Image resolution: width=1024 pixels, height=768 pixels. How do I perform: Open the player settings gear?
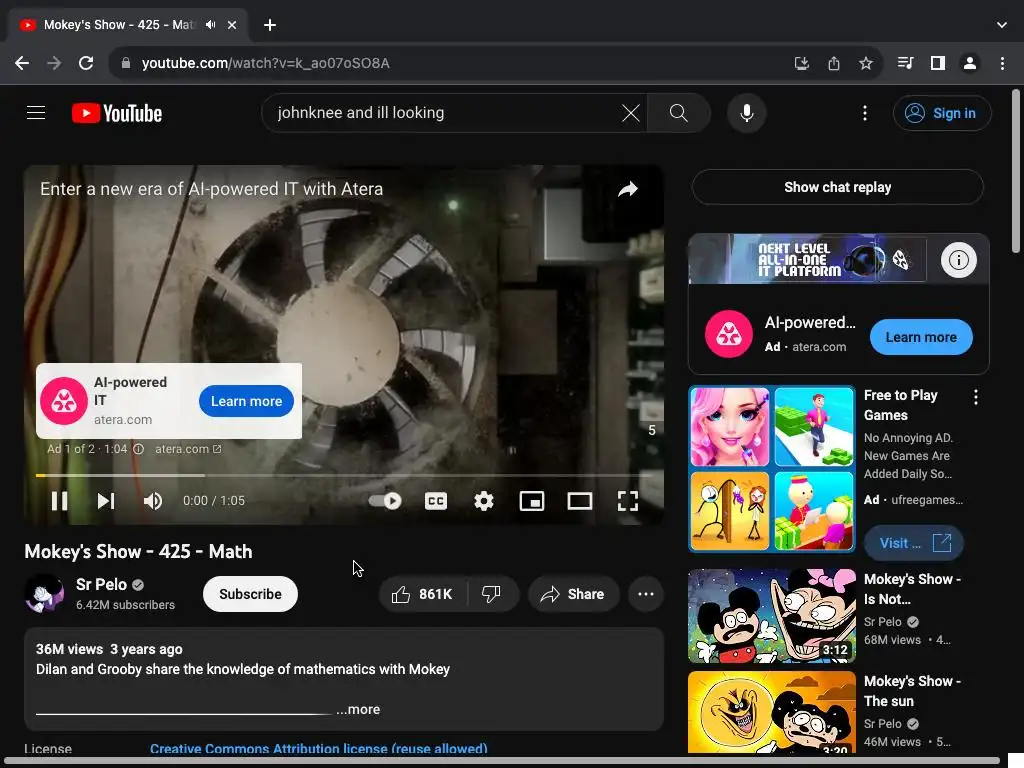pyautogui.click(x=484, y=501)
